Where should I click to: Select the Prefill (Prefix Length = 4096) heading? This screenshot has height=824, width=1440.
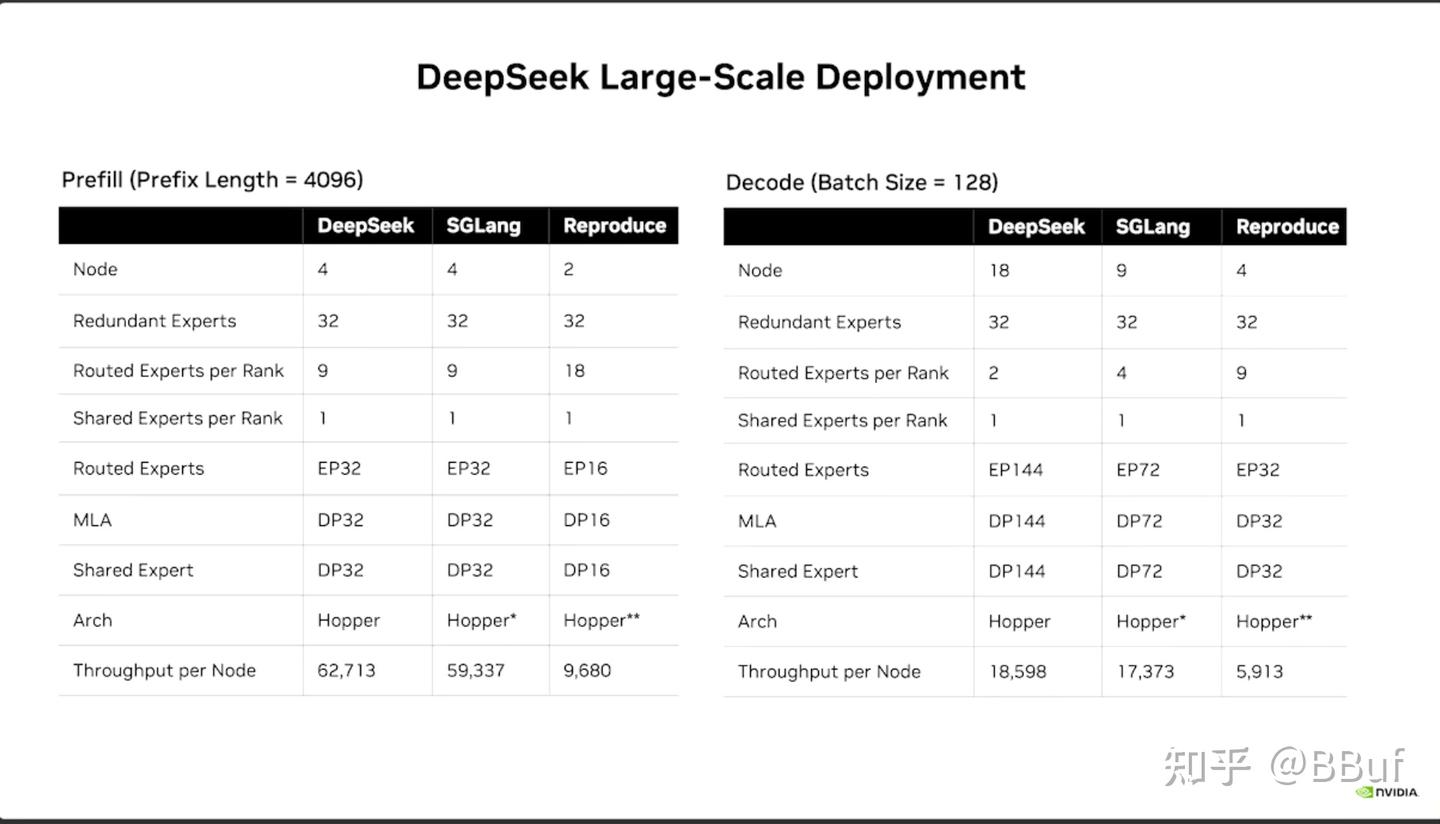point(212,180)
